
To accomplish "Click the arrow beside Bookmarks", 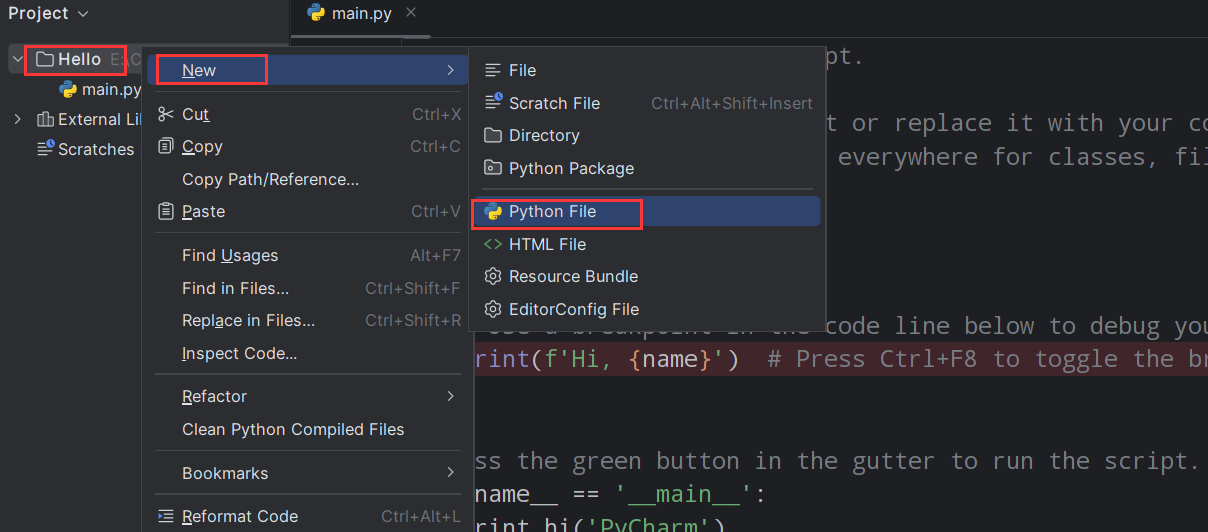I will pos(451,473).
